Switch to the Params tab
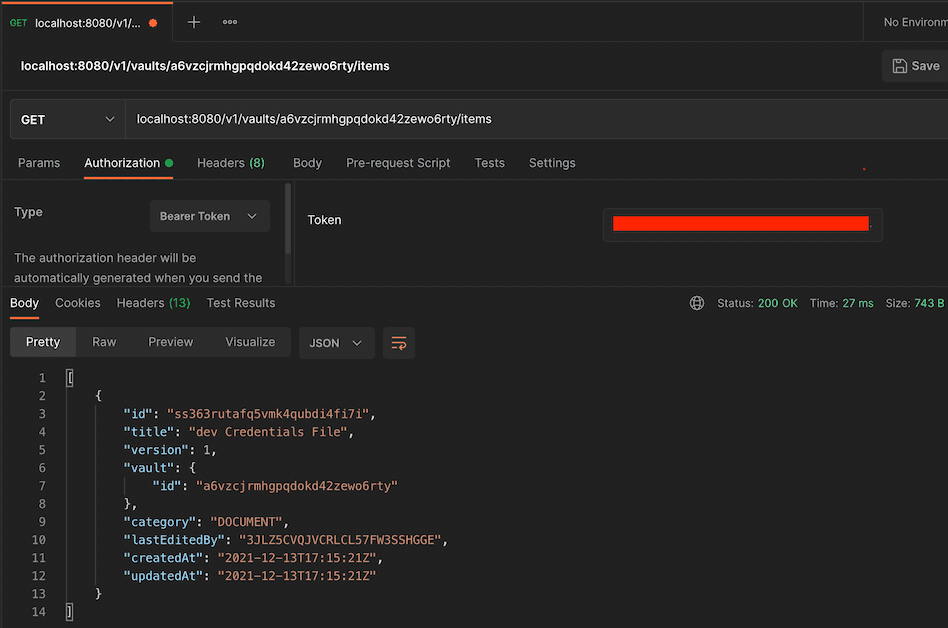Viewport: 948px width, 628px height. 39,163
